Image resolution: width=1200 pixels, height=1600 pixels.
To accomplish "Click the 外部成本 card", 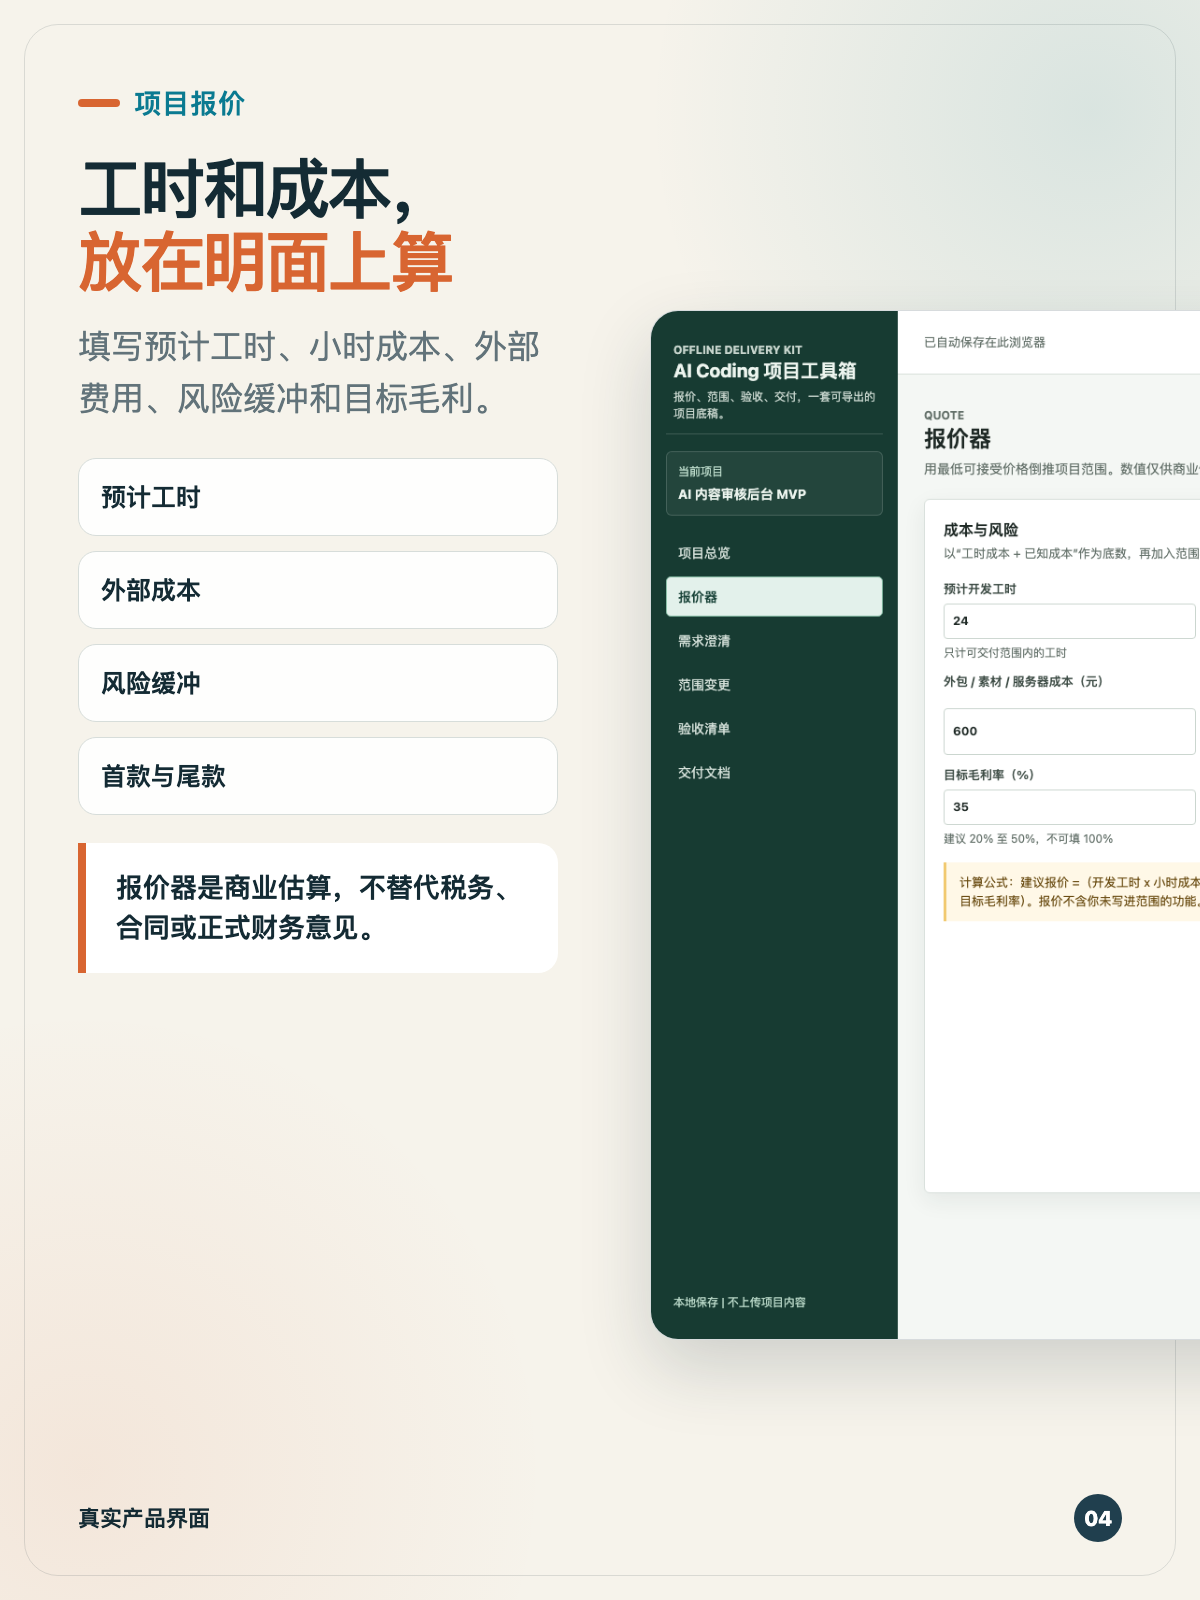I will pos(318,590).
